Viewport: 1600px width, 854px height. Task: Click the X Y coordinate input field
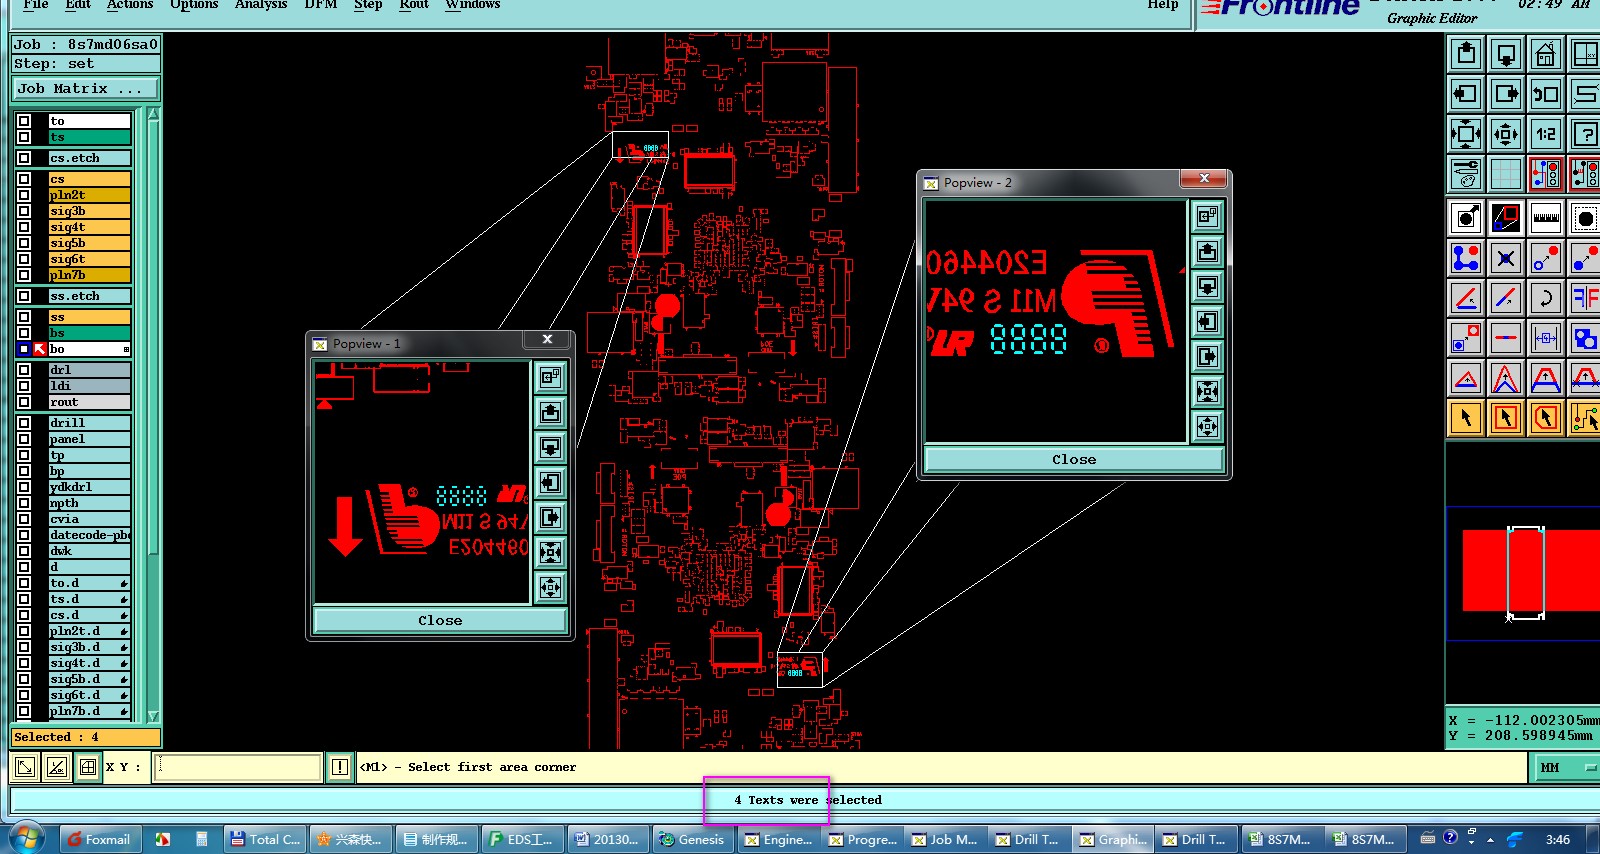tap(238, 767)
